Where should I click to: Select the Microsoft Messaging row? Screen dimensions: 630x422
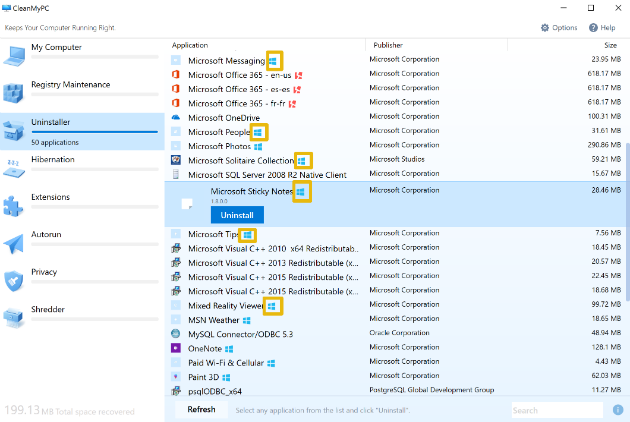[x=395, y=60]
